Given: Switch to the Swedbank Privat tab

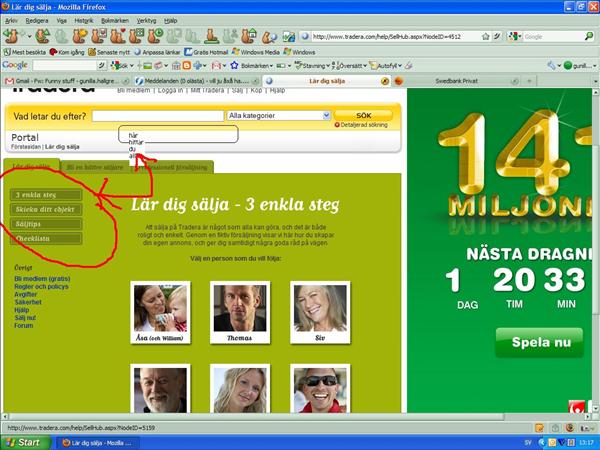Looking at the screenshot, I should (457, 81).
